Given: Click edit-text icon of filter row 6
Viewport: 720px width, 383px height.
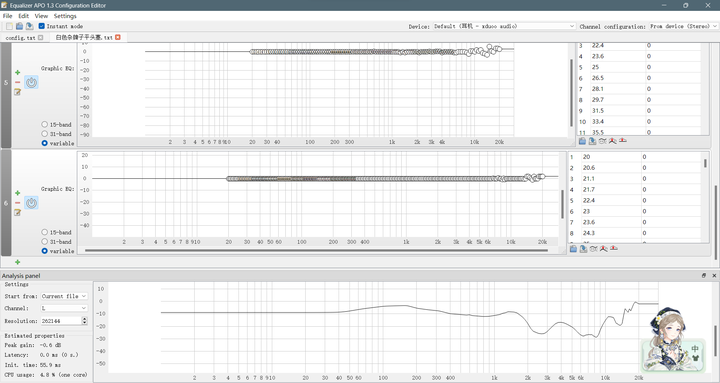Looking at the screenshot, I should (17, 212).
